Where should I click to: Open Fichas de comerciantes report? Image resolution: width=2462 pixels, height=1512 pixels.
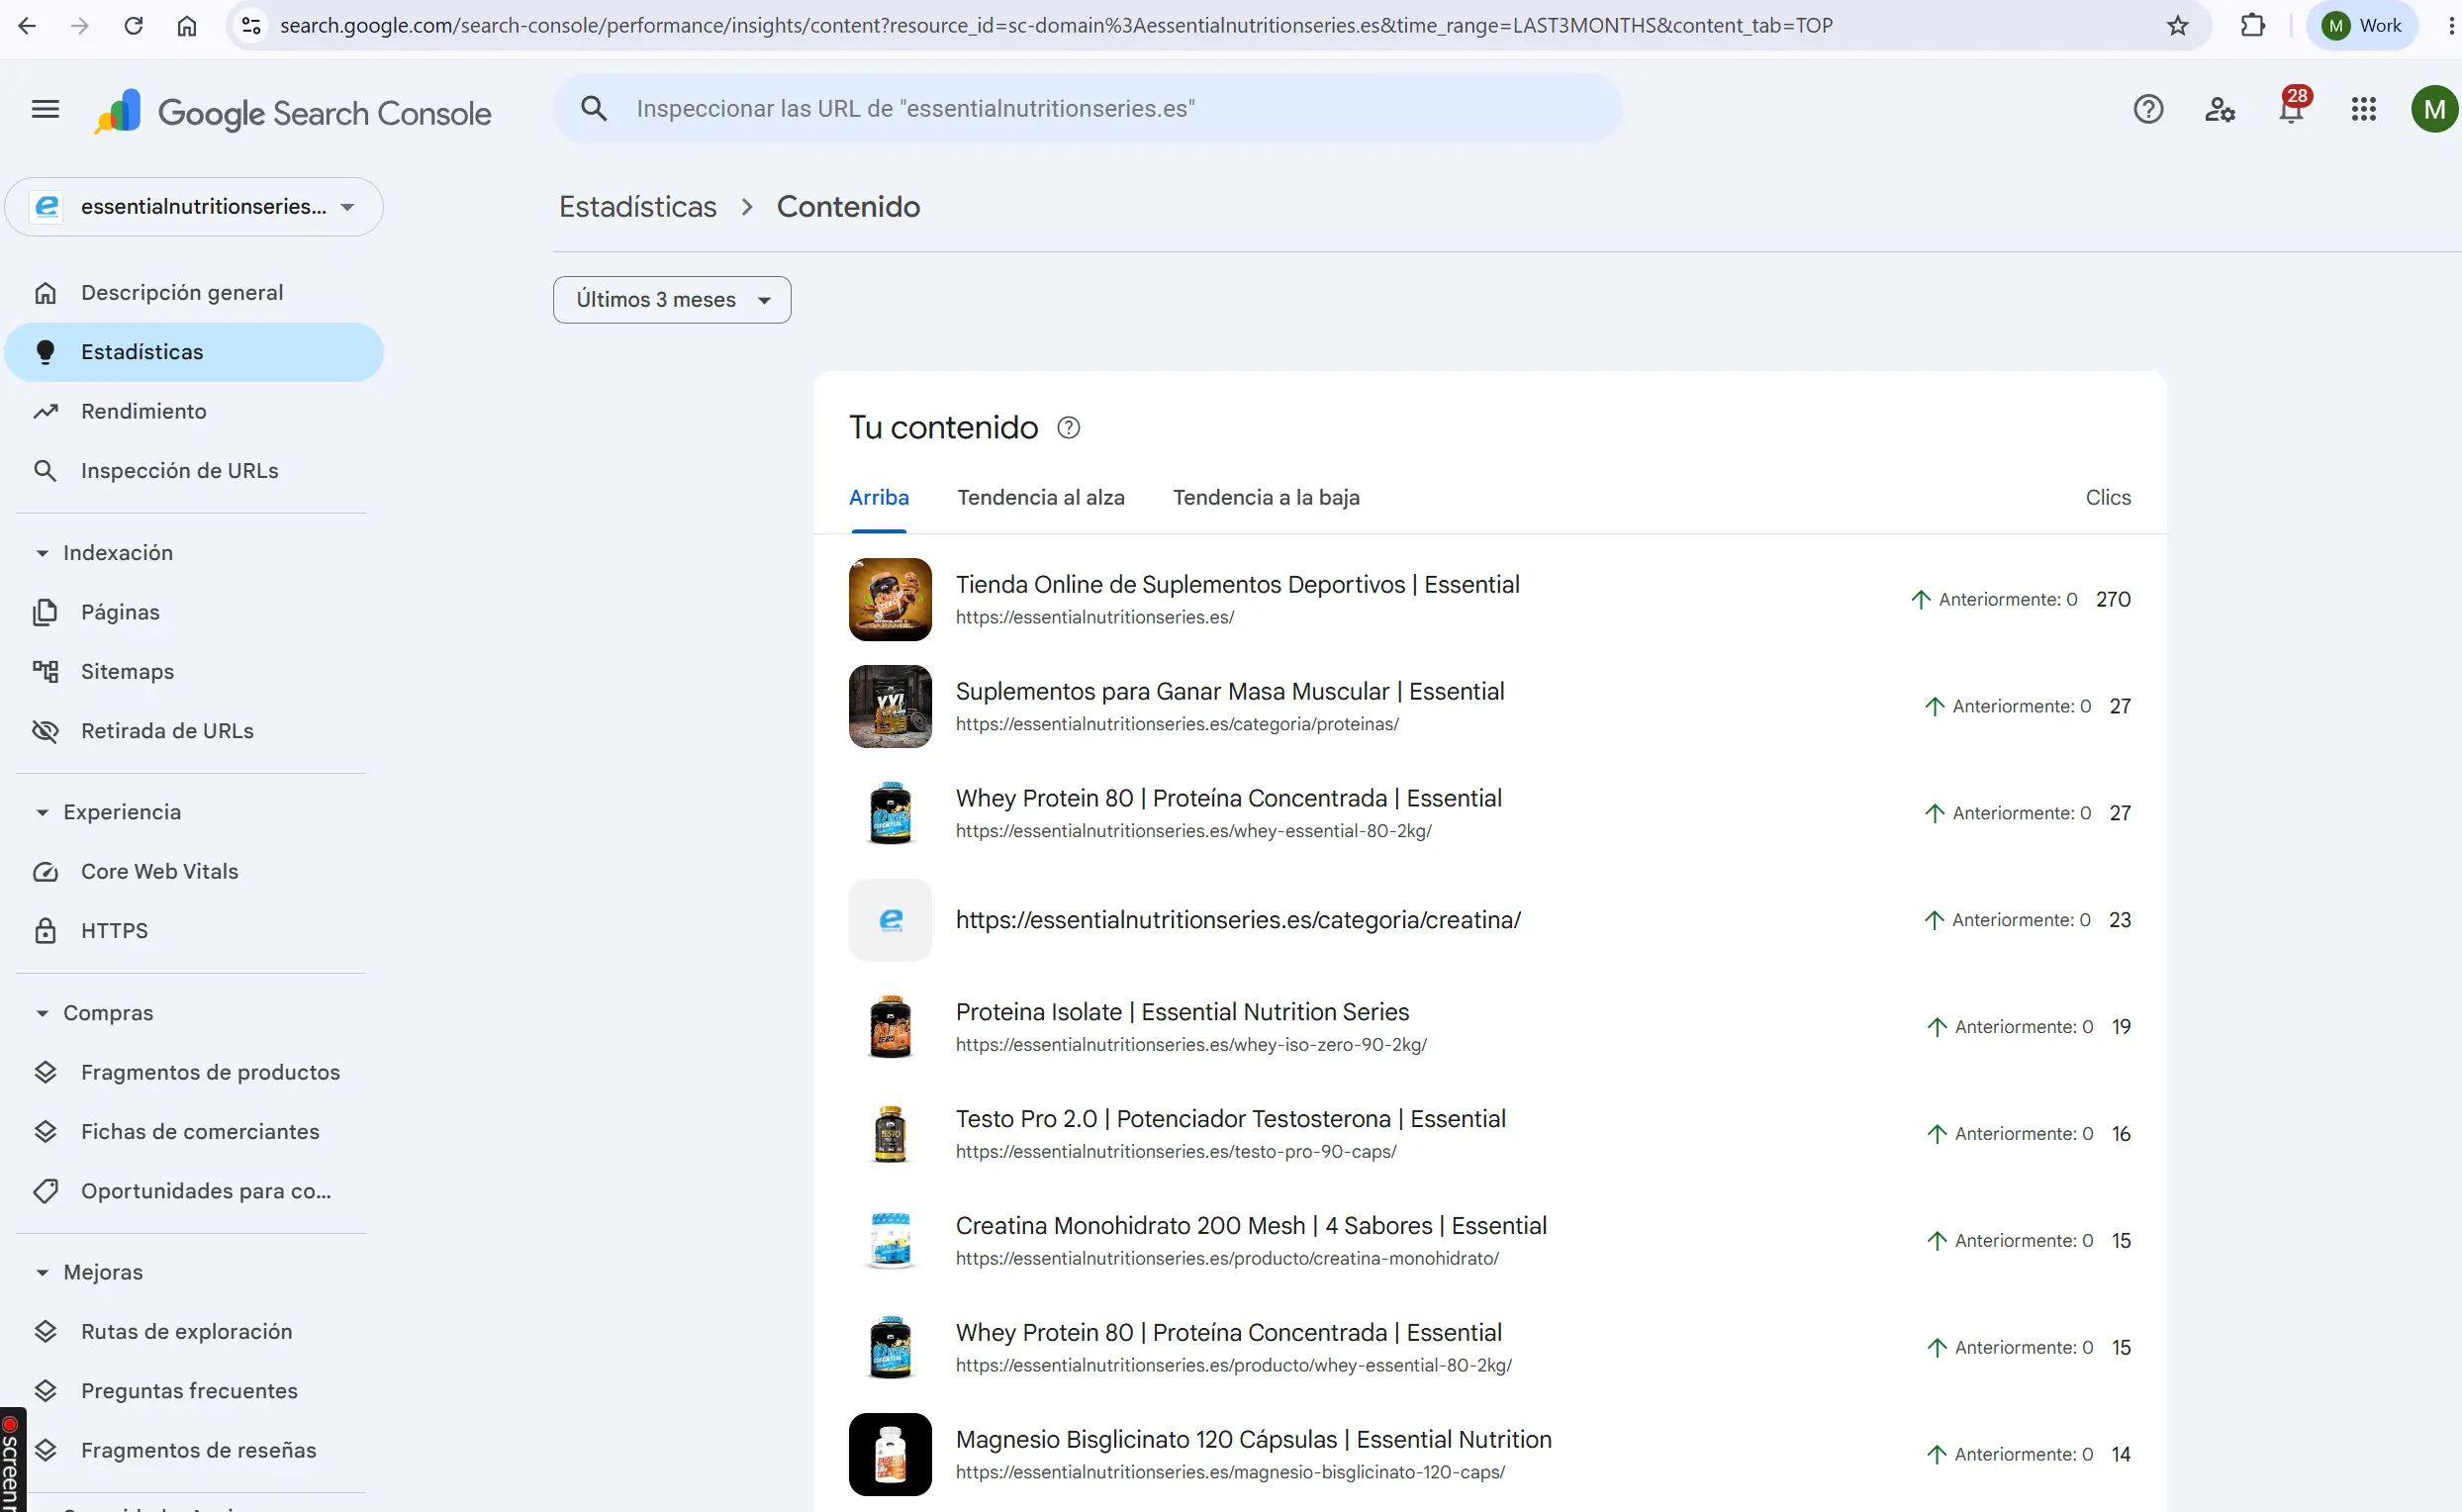[194, 1131]
